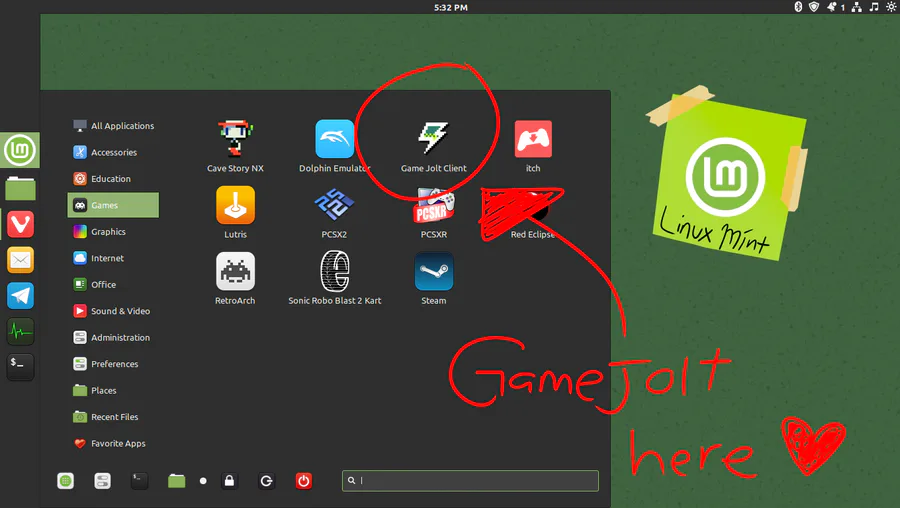Click the Bluetooth tray icon

pos(798,7)
